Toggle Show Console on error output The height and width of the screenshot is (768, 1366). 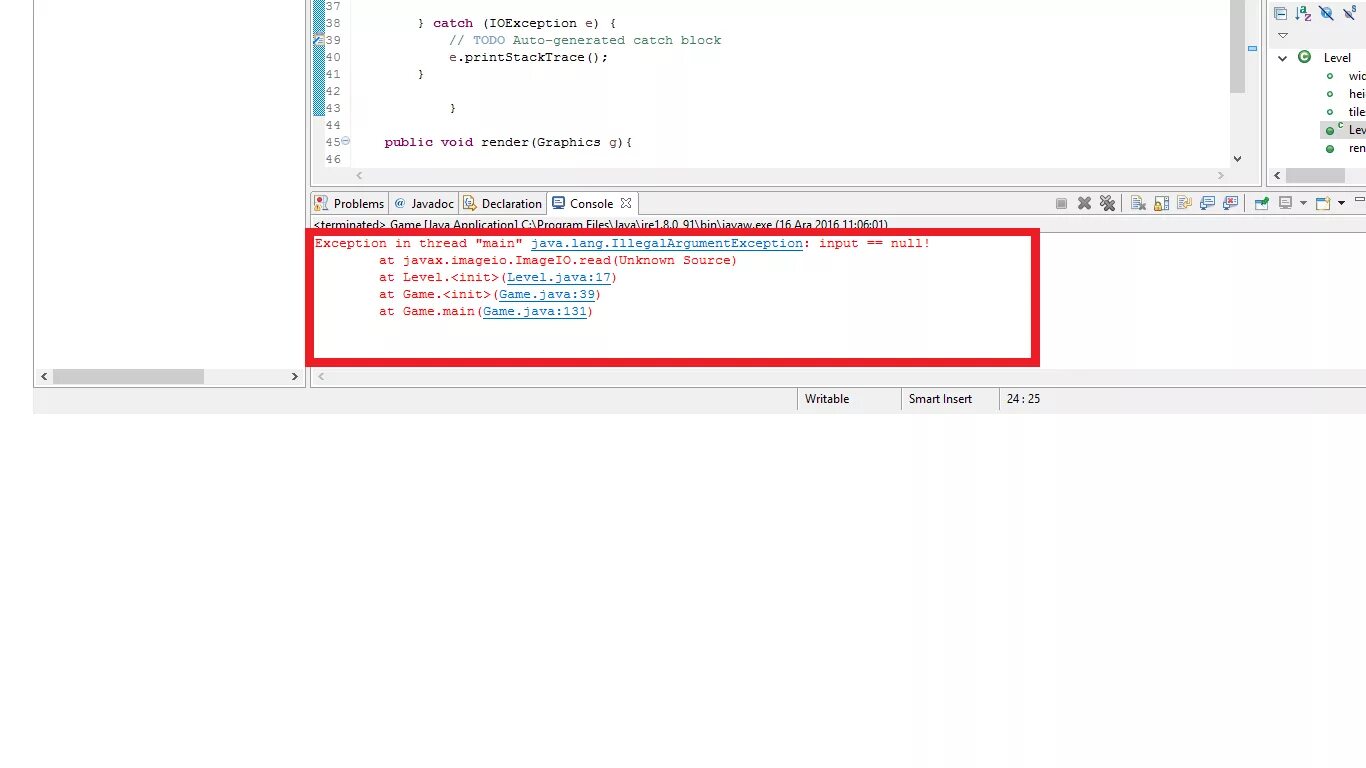1230,203
